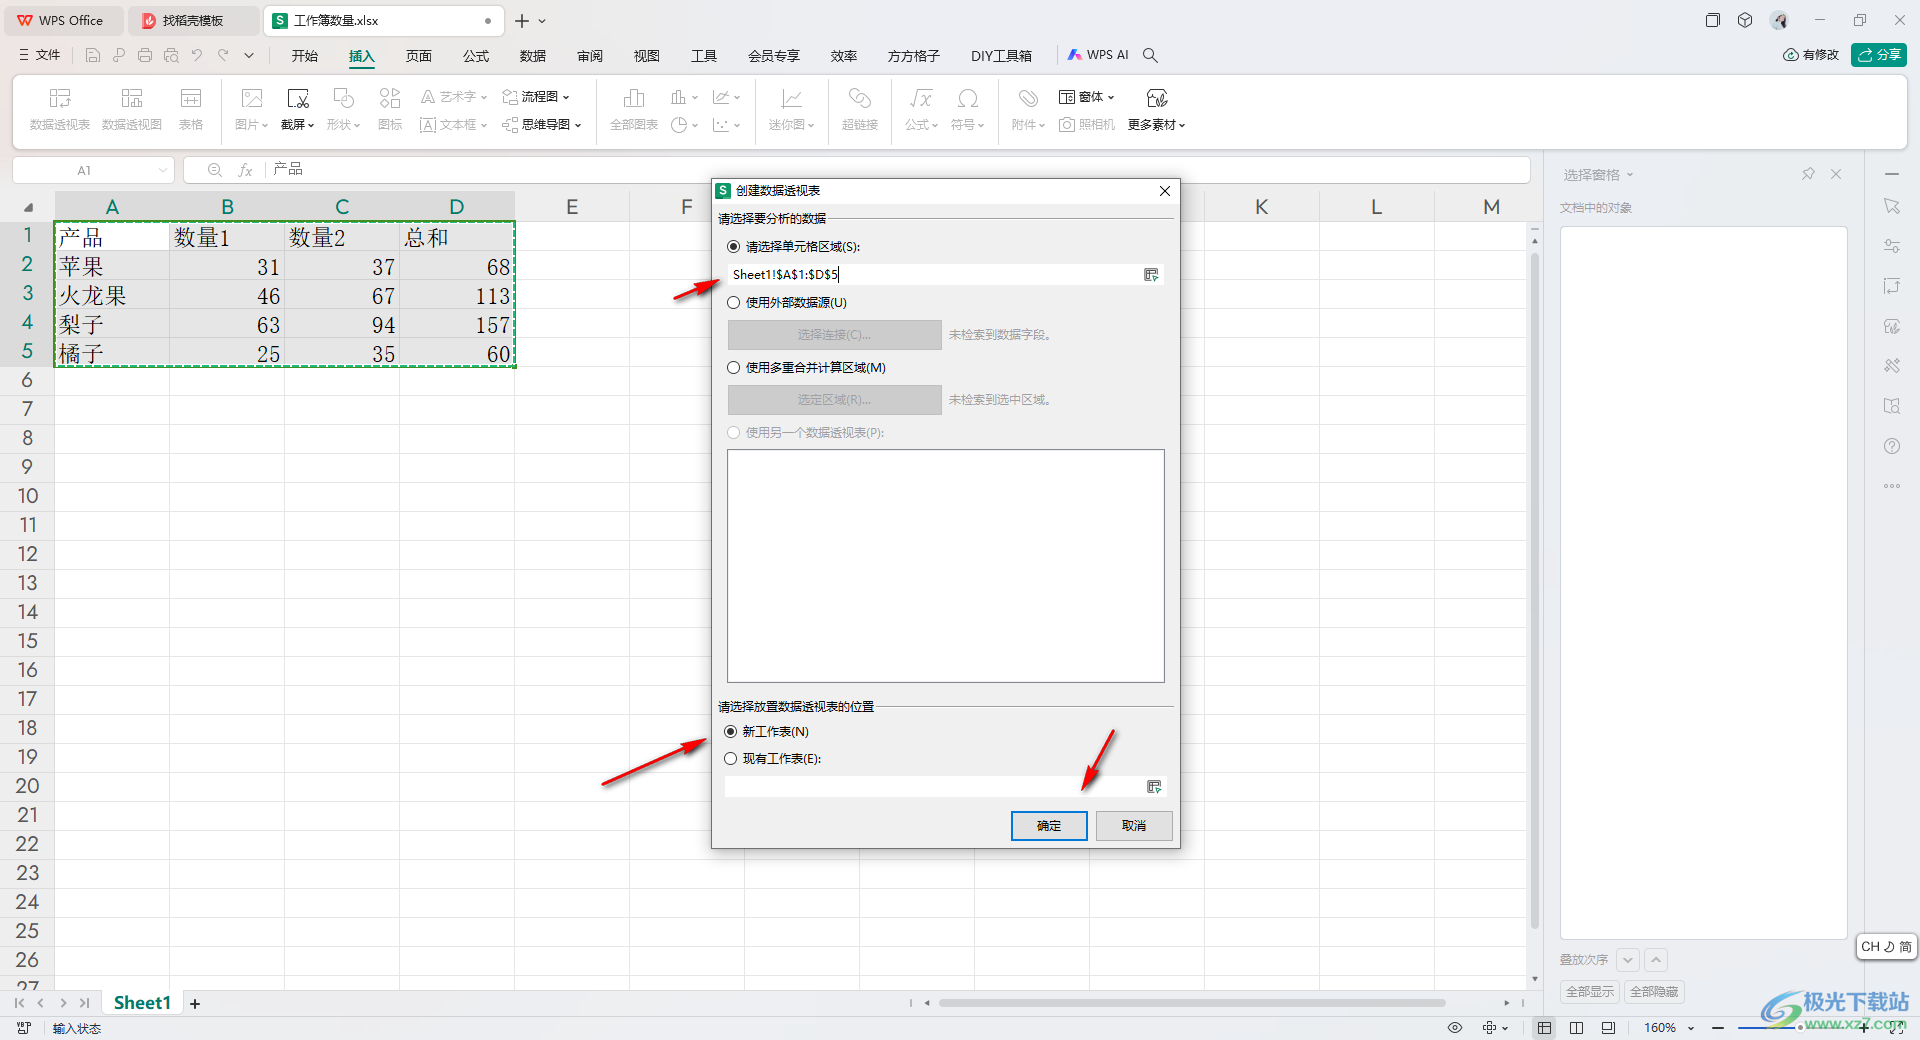Open the 数据 ribbon tab
1920x1040 pixels.
click(533, 56)
